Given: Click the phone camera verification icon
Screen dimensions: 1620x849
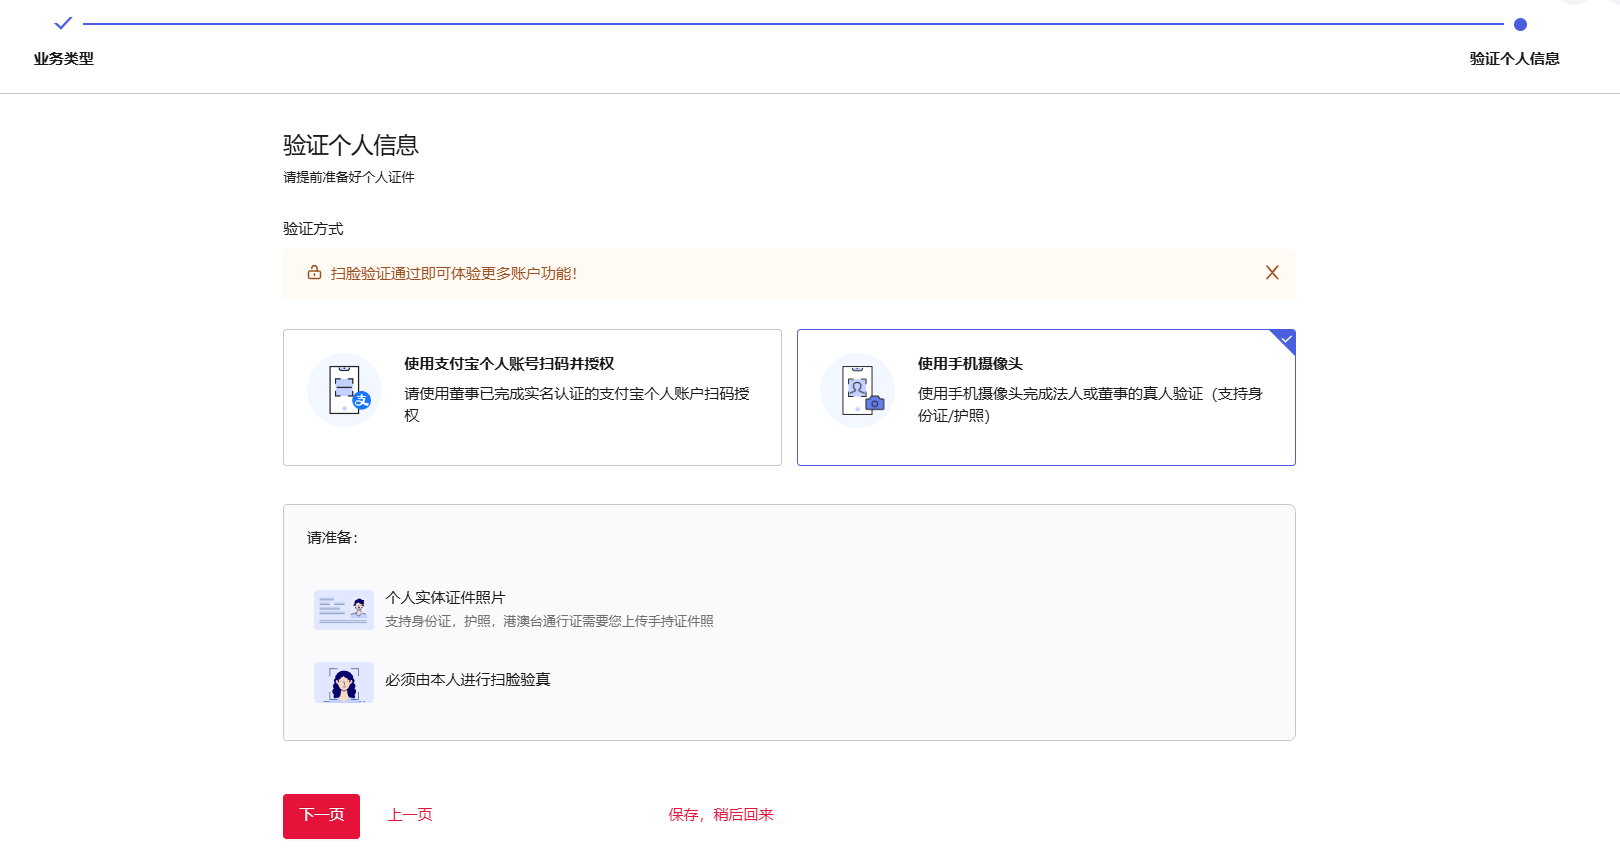Looking at the screenshot, I should click(x=858, y=390).
